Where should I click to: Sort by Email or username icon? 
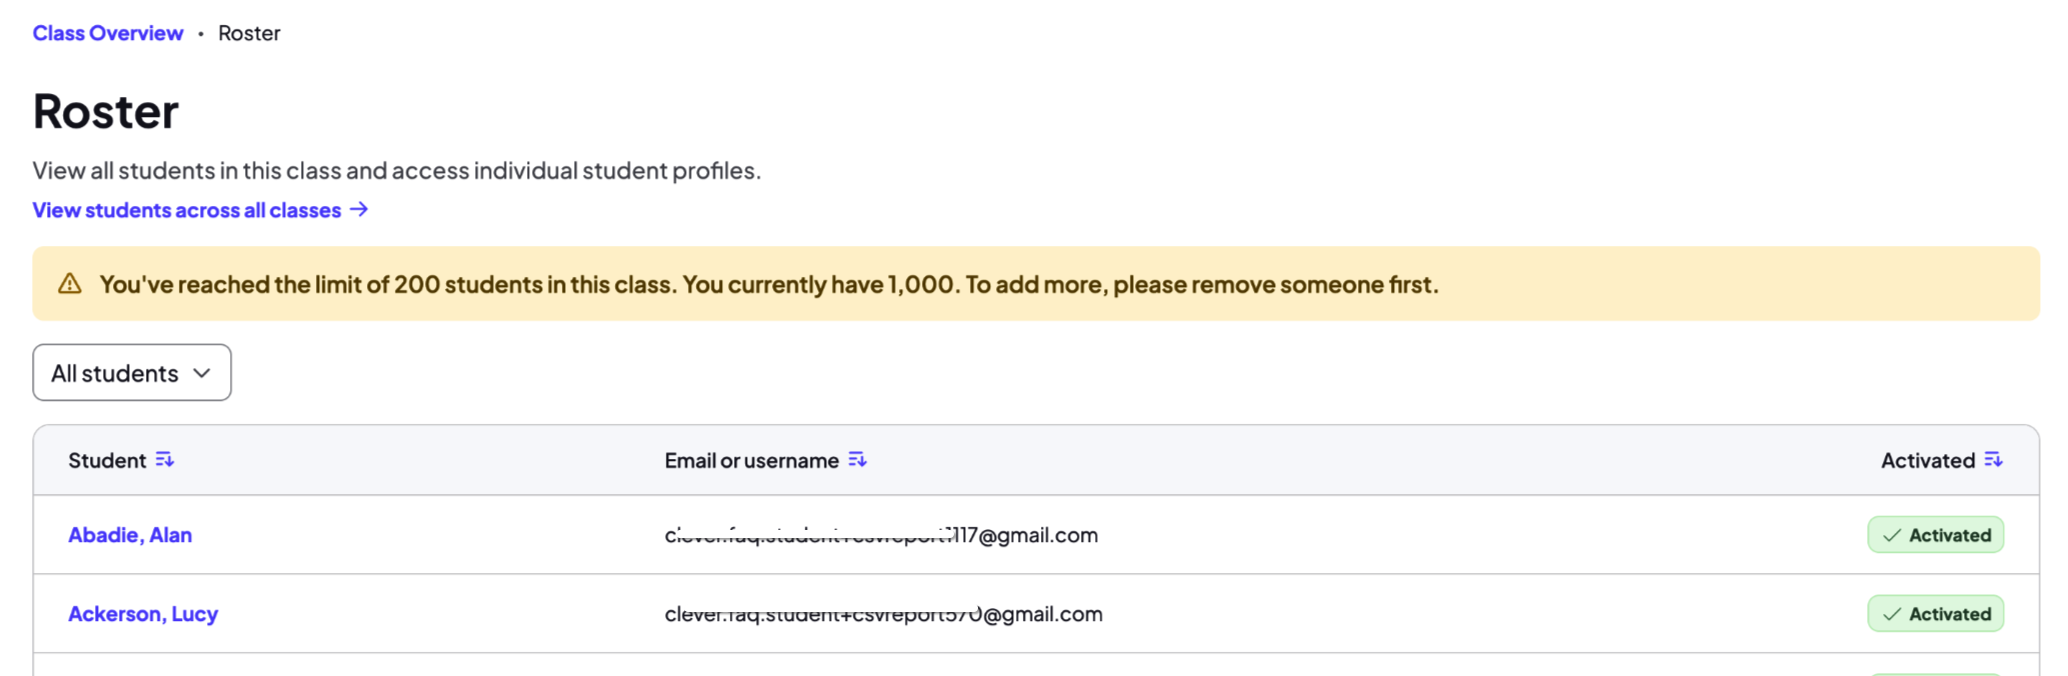[x=857, y=460]
